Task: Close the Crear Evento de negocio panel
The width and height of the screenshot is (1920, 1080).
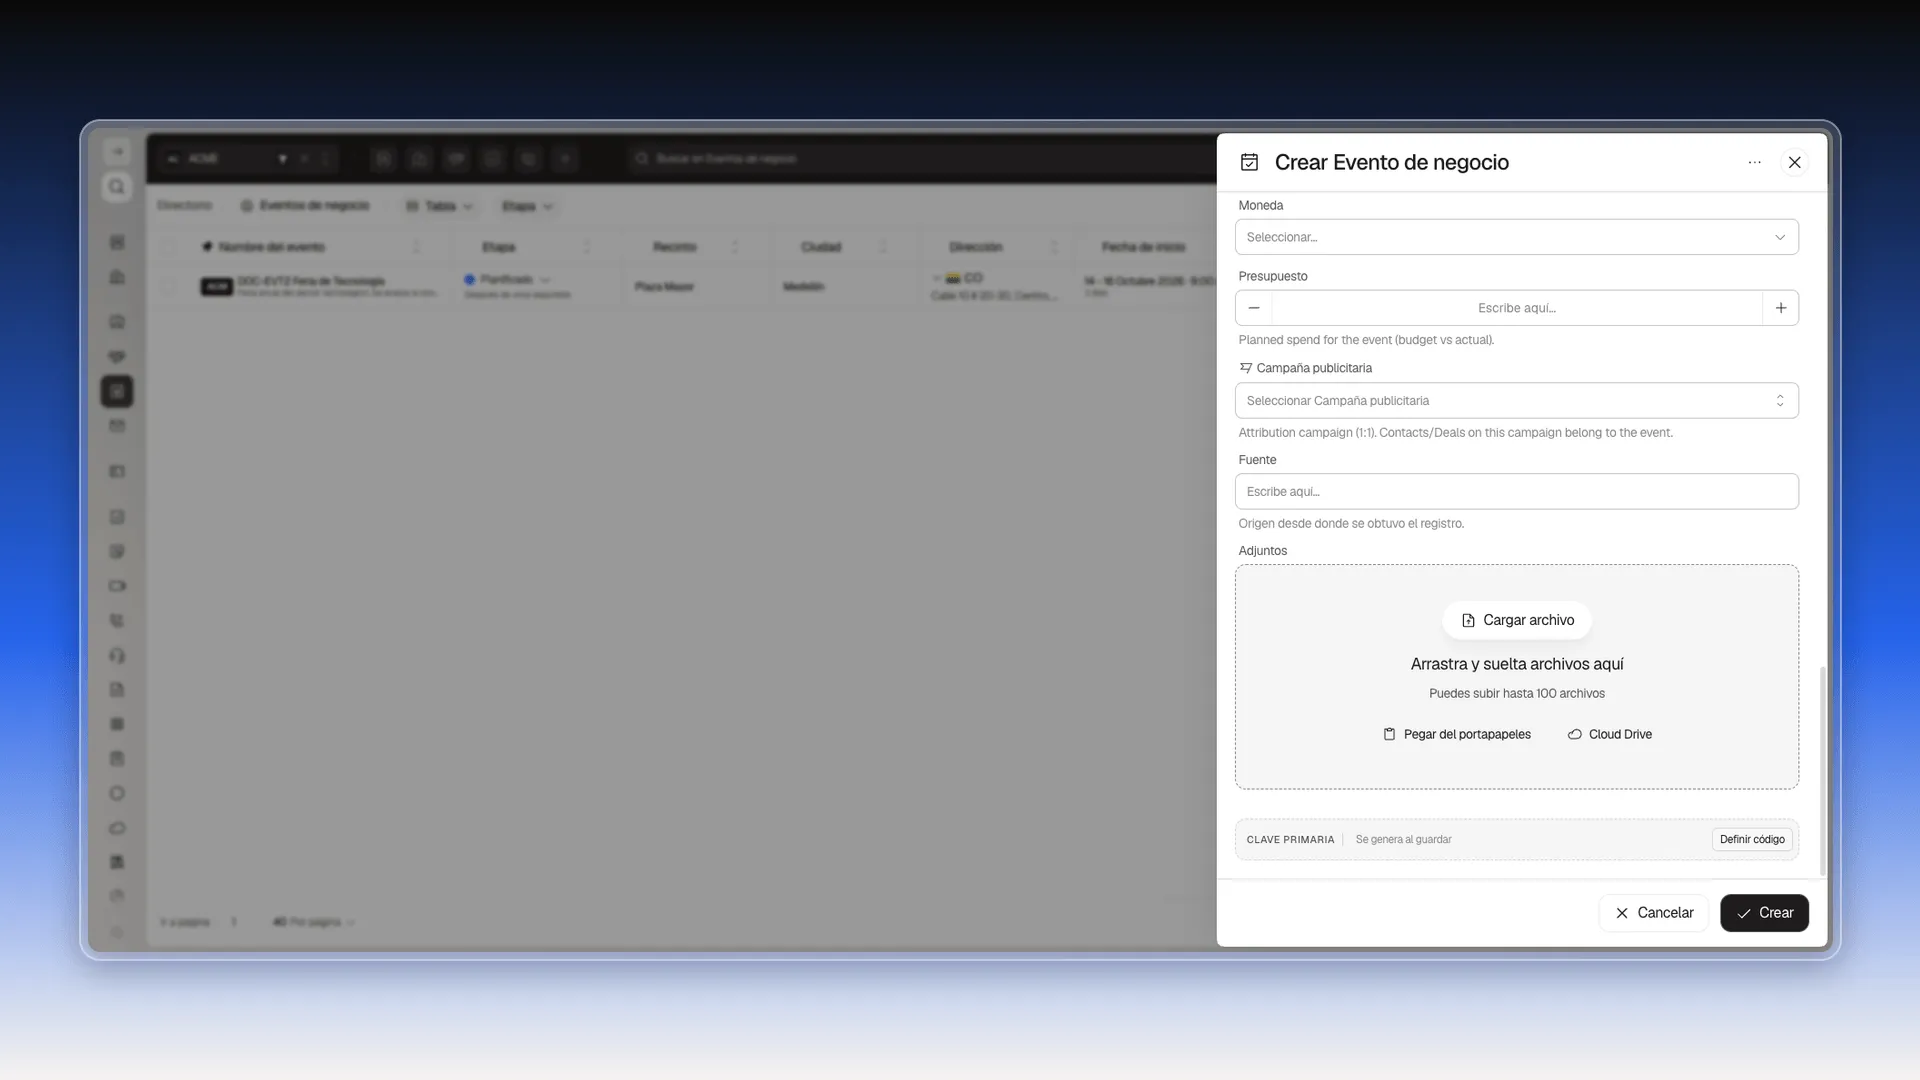Action: [x=1795, y=162]
